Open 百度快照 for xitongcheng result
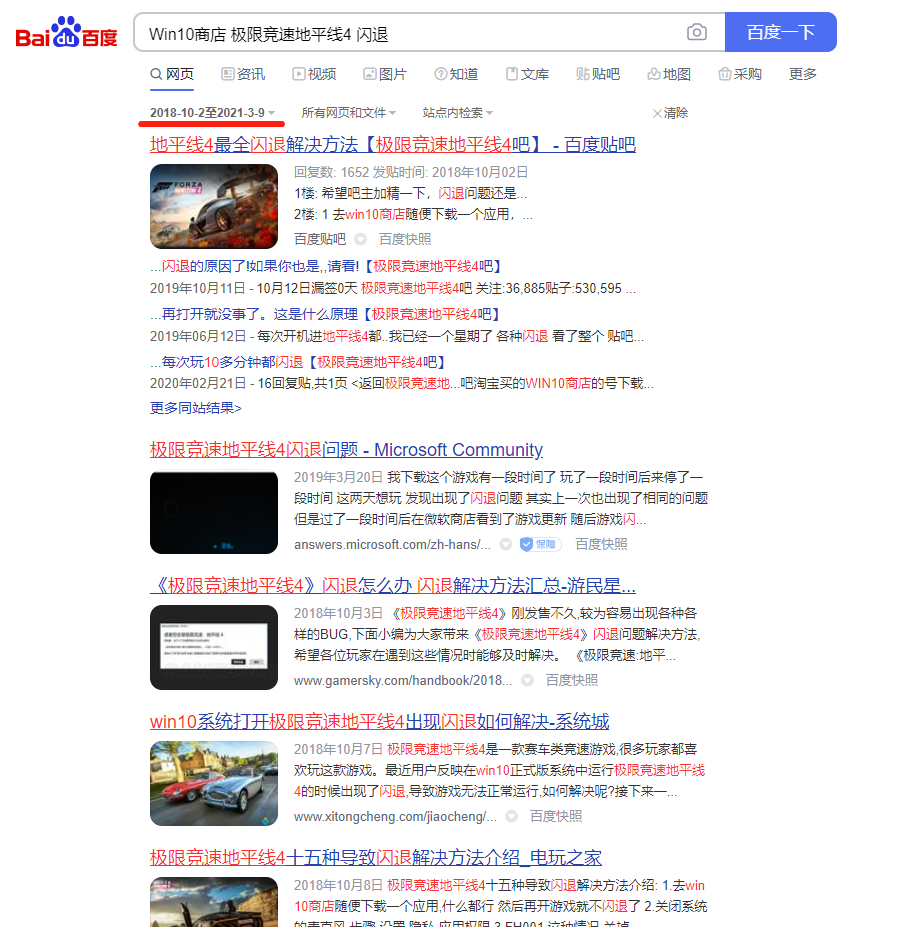The image size is (904, 927). tap(556, 816)
